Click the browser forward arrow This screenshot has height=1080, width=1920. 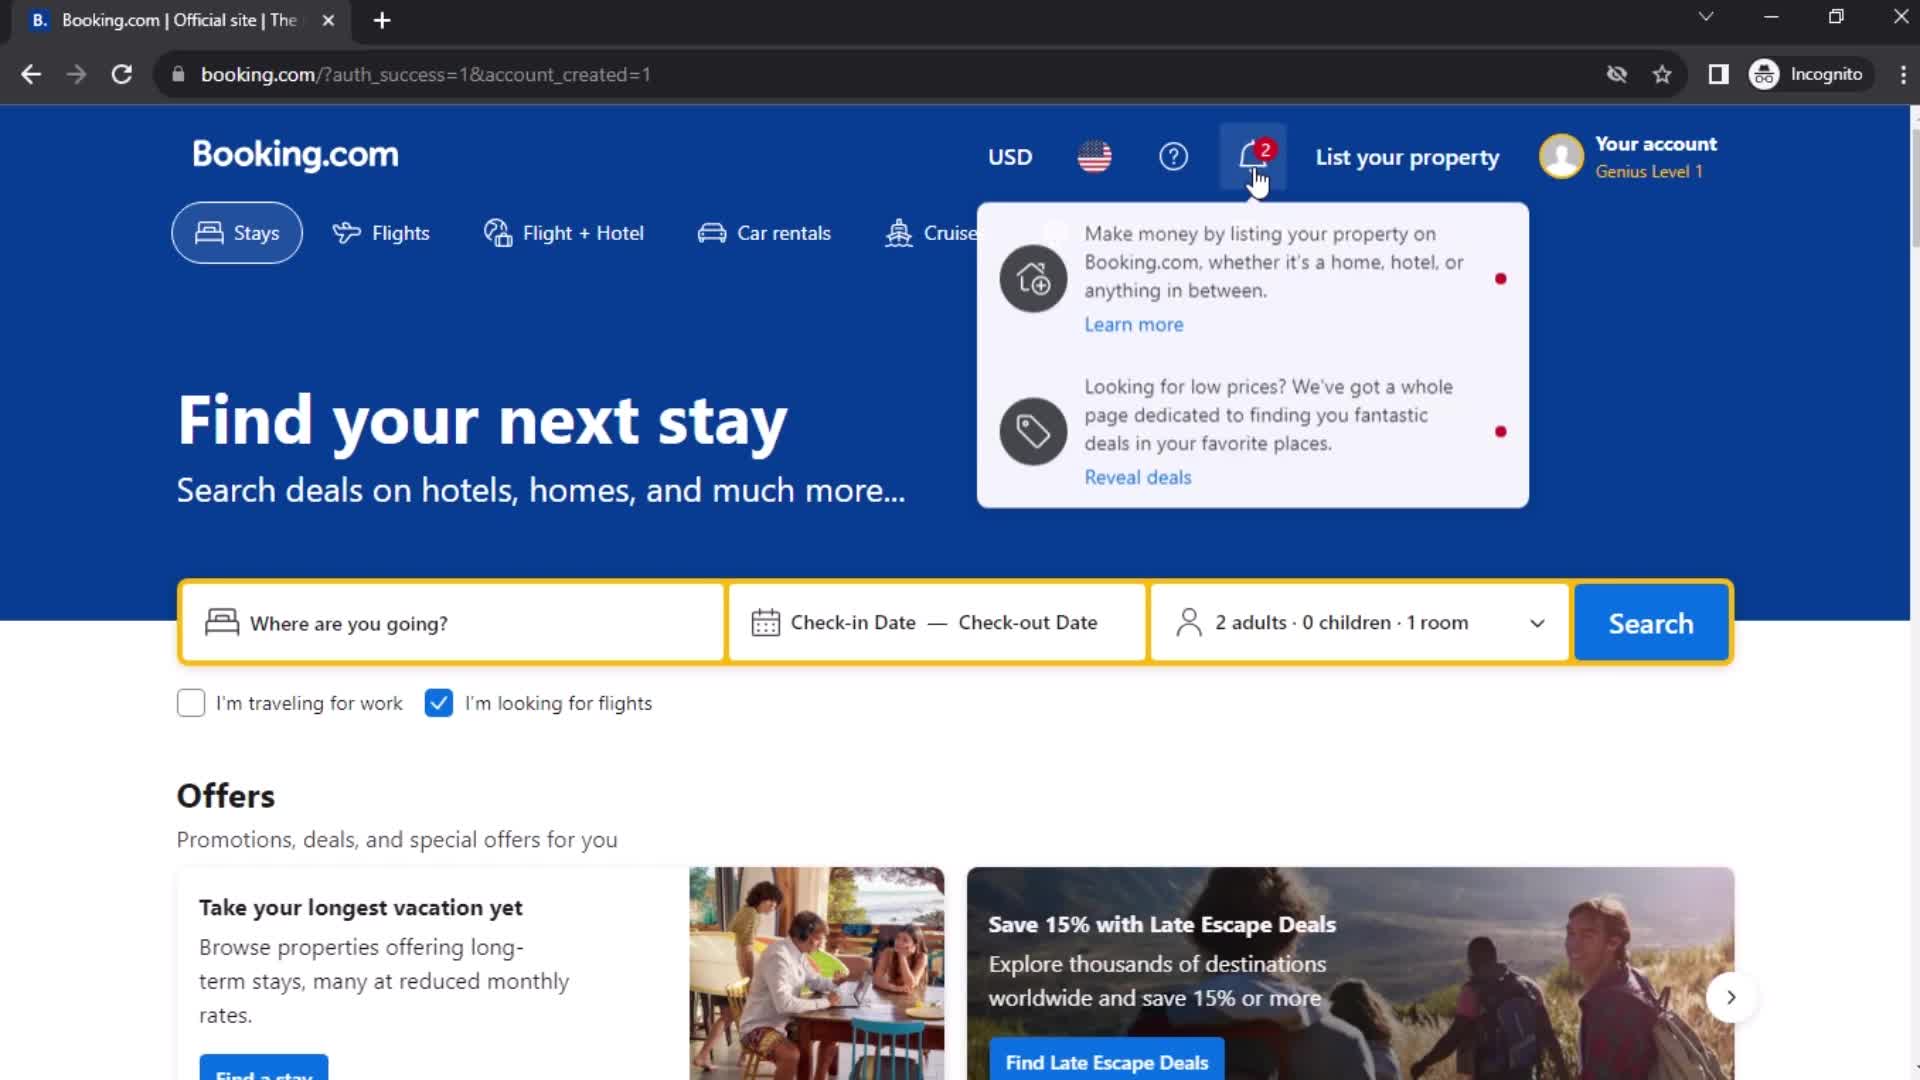pos(76,74)
